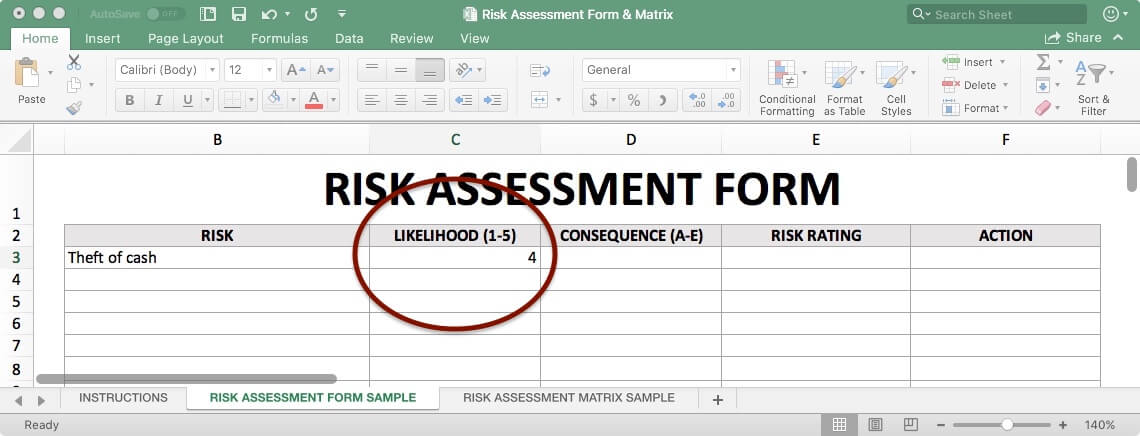Image resolution: width=1140 pixels, height=436 pixels.
Task: Open the Page Layout ribbon tab
Action: coord(185,39)
